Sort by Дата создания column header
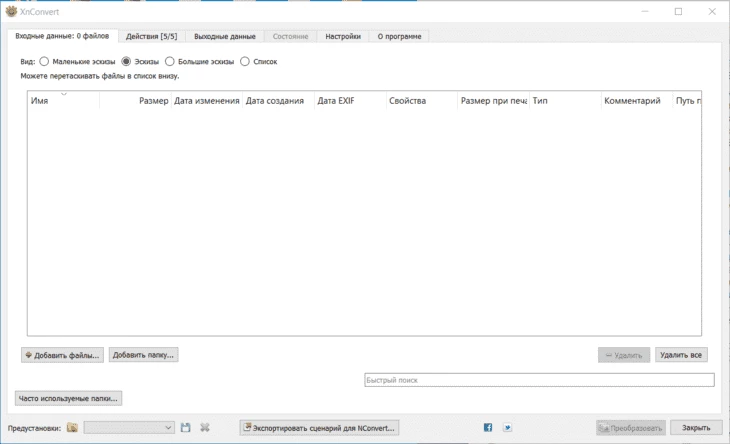This screenshot has height=444, width=730. point(278,101)
